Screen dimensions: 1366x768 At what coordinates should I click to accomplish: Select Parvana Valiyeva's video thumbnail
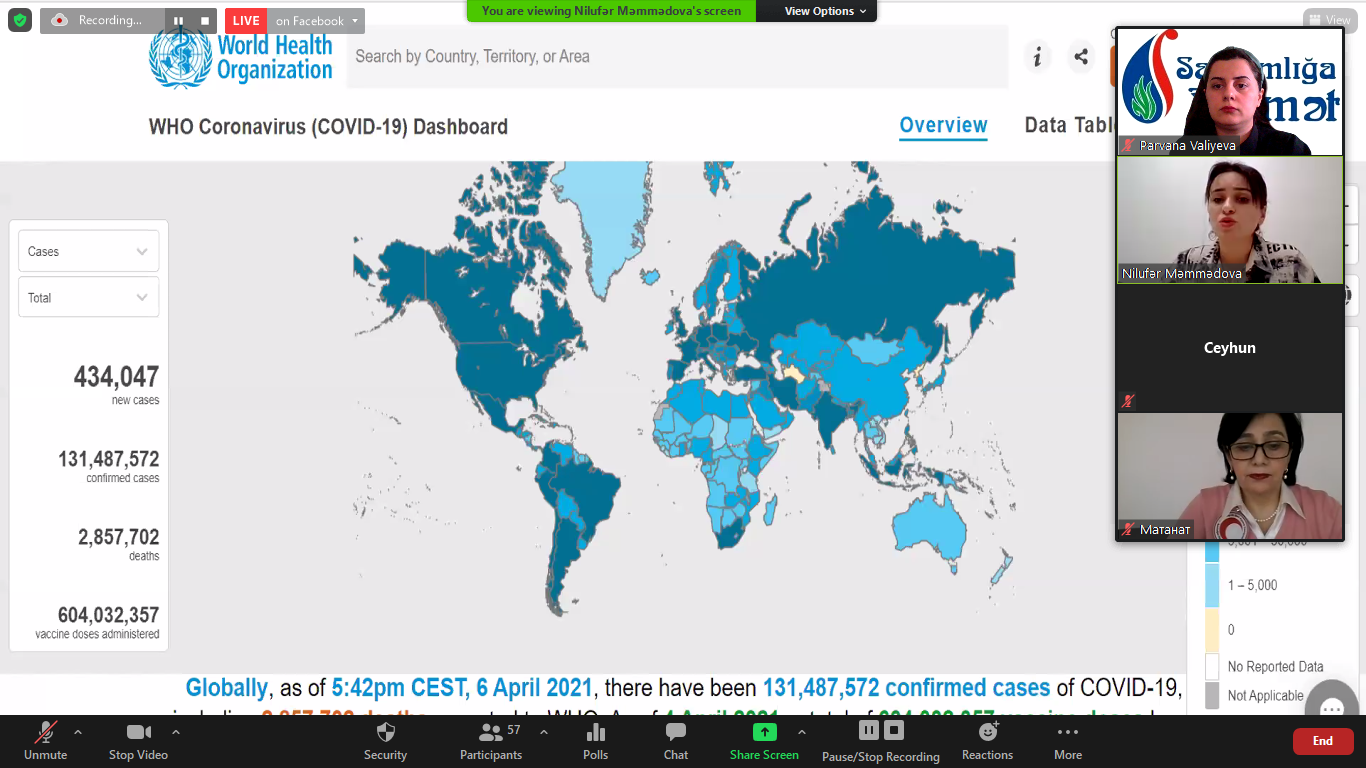tap(1230, 91)
